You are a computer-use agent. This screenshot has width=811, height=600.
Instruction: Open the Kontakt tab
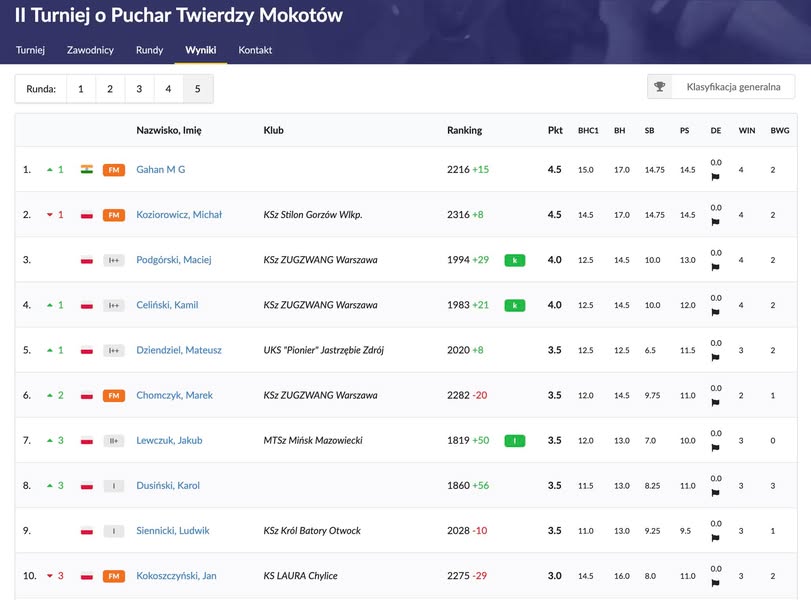click(255, 50)
